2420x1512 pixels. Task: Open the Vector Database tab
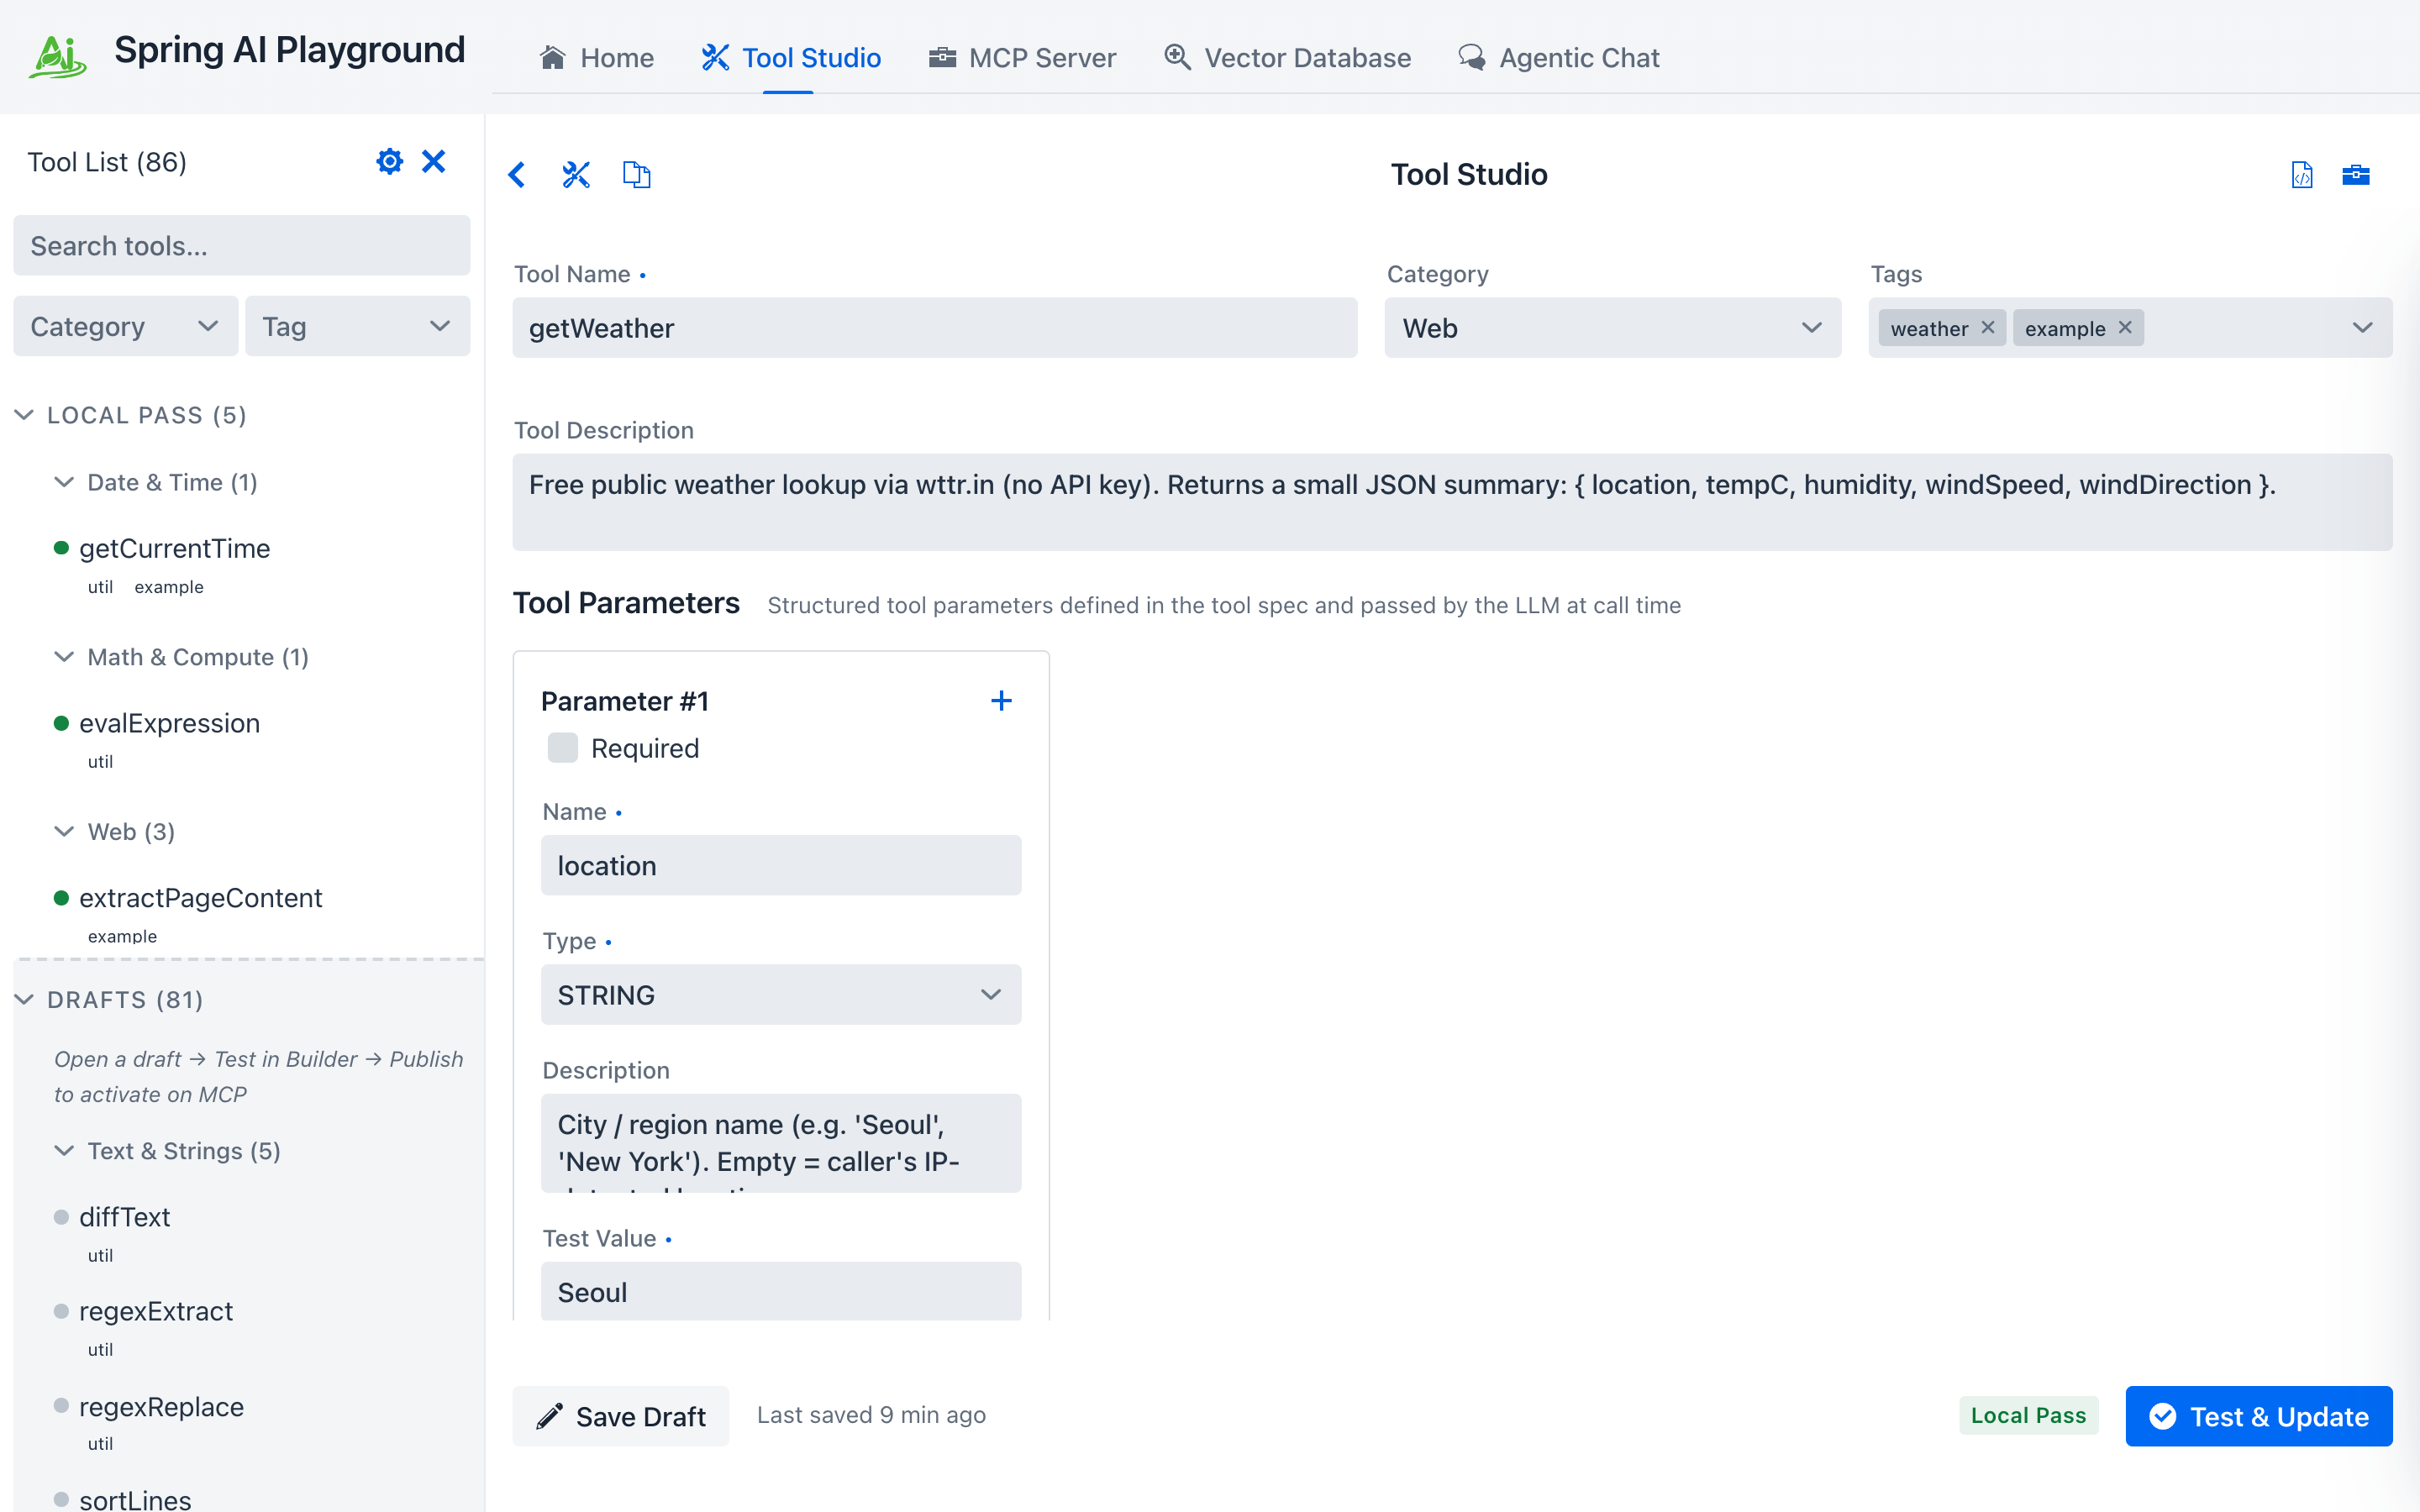point(1287,57)
